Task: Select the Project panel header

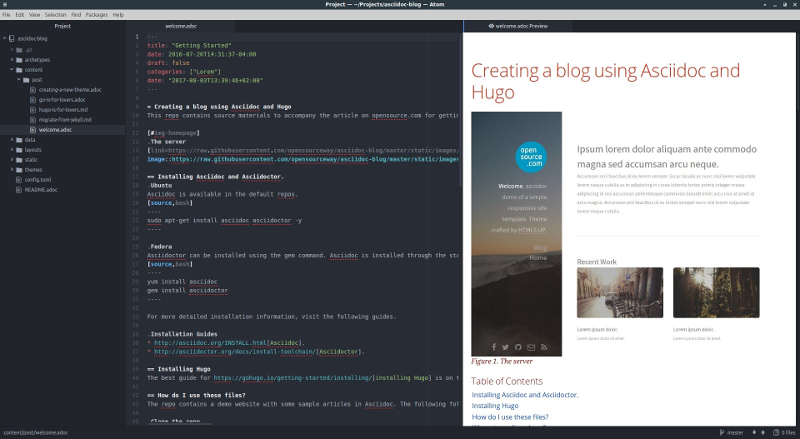Action: (x=63, y=26)
